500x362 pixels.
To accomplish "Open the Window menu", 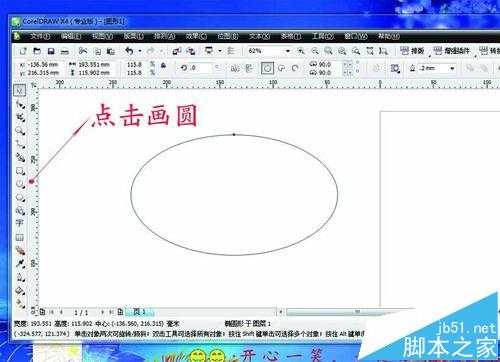I will tap(356, 36).
